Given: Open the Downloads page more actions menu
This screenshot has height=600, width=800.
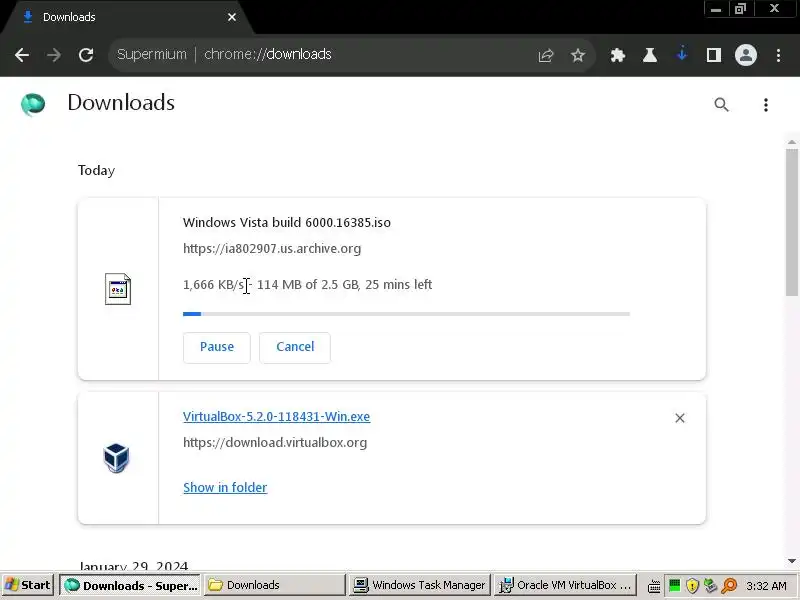Looking at the screenshot, I should [765, 105].
